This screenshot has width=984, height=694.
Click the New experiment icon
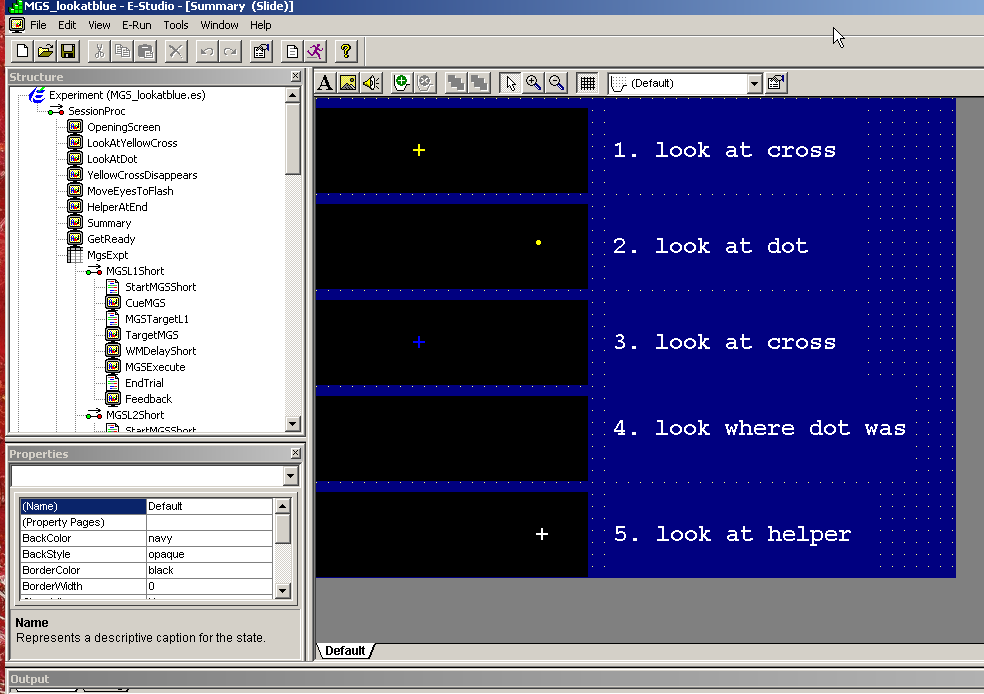(22, 51)
